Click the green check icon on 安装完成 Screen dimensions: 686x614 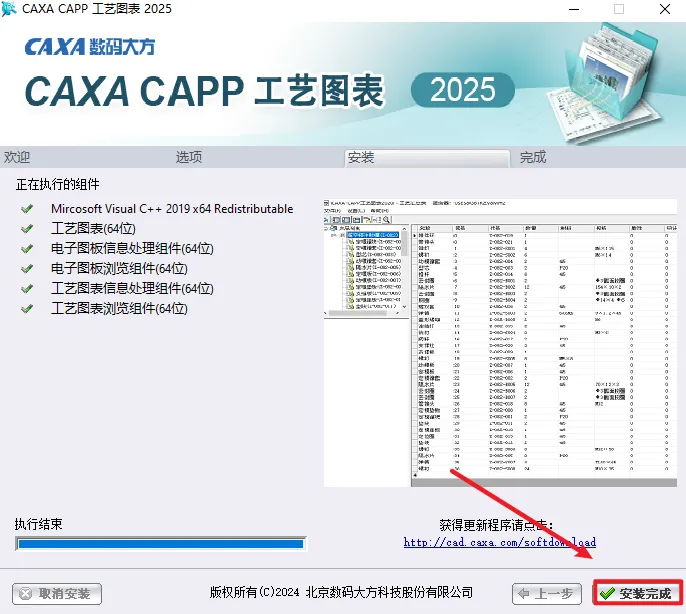coord(607,593)
